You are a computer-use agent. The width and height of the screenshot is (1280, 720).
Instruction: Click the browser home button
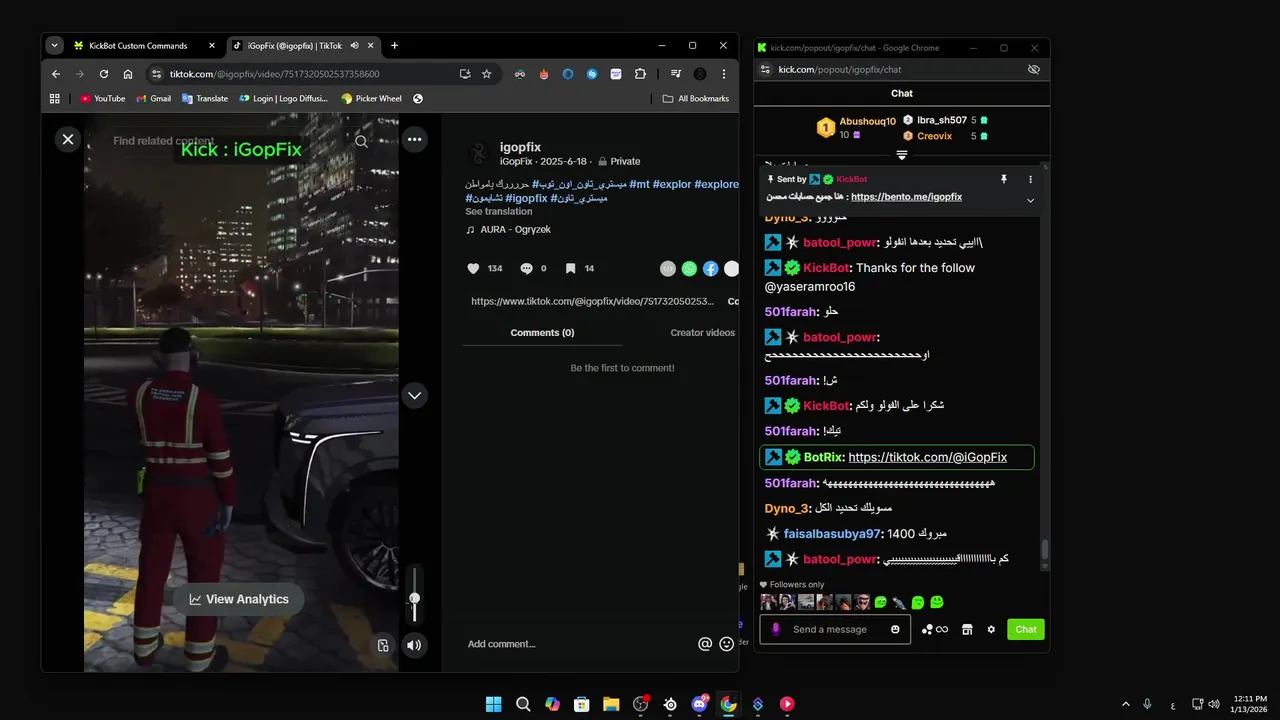(x=128, y=74)
